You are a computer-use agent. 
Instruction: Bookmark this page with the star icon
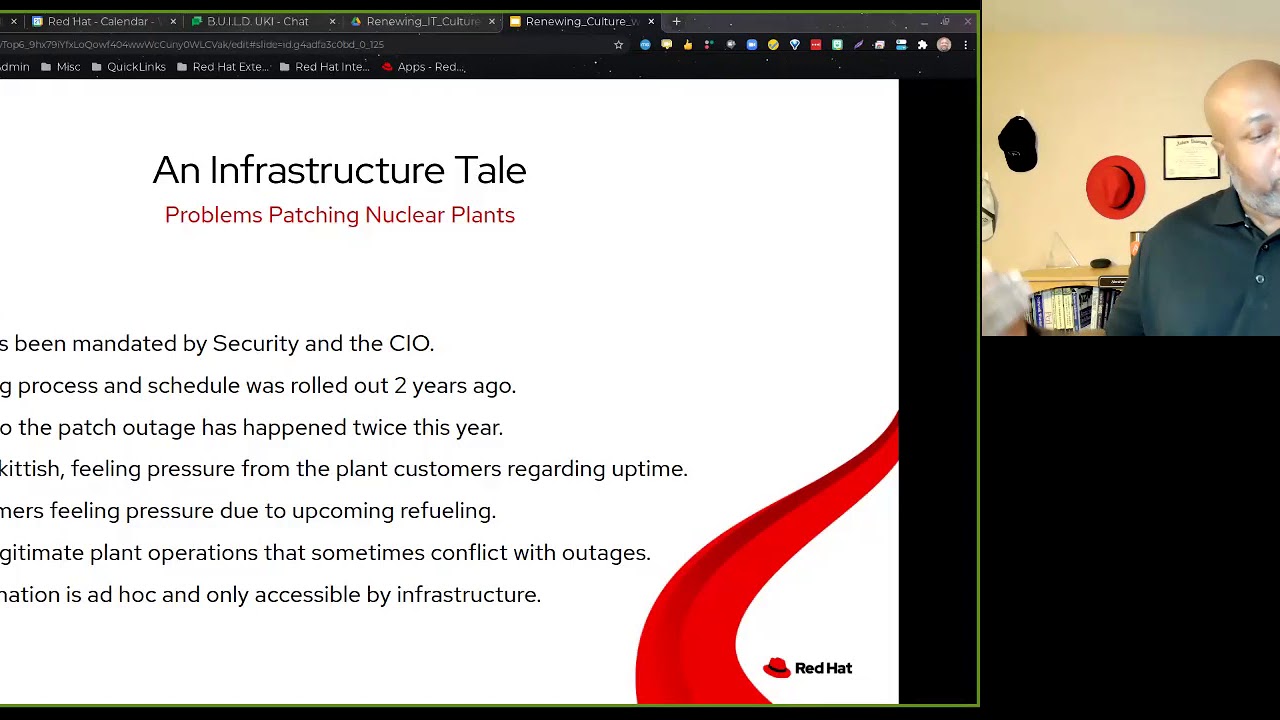click(x=618, y=45)
